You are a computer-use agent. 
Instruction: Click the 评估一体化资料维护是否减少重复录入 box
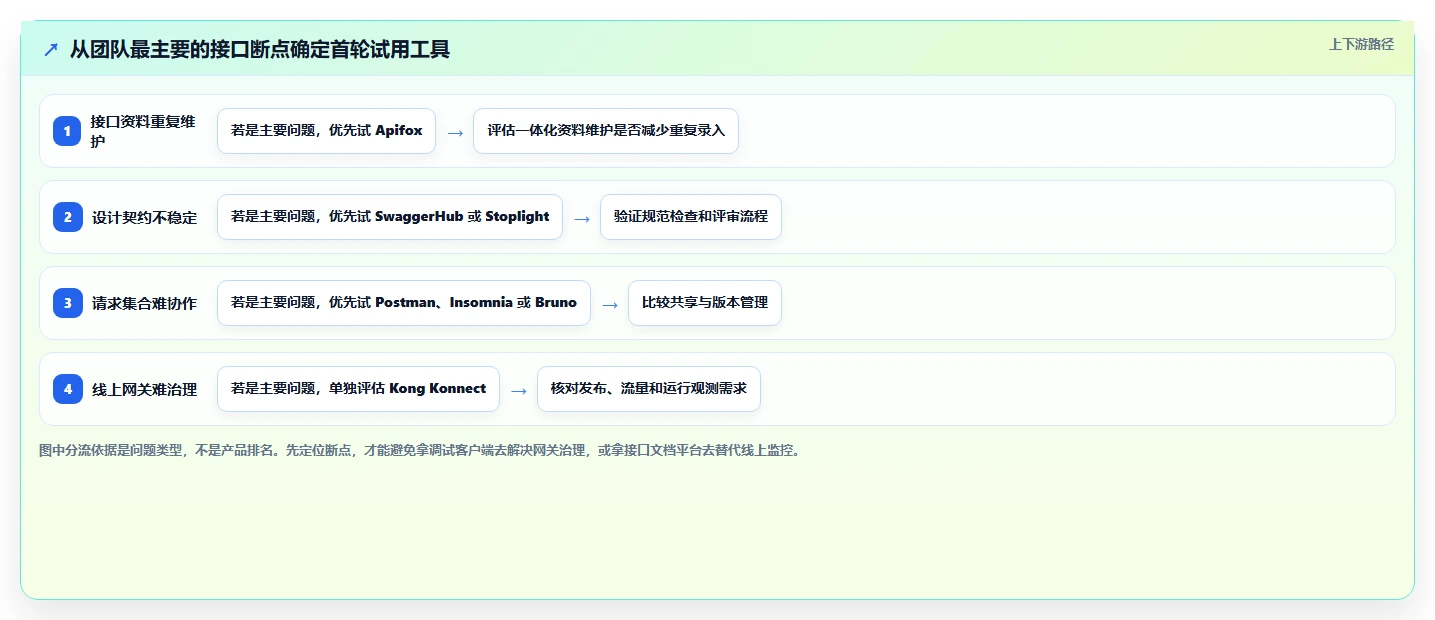coord(606,131)
